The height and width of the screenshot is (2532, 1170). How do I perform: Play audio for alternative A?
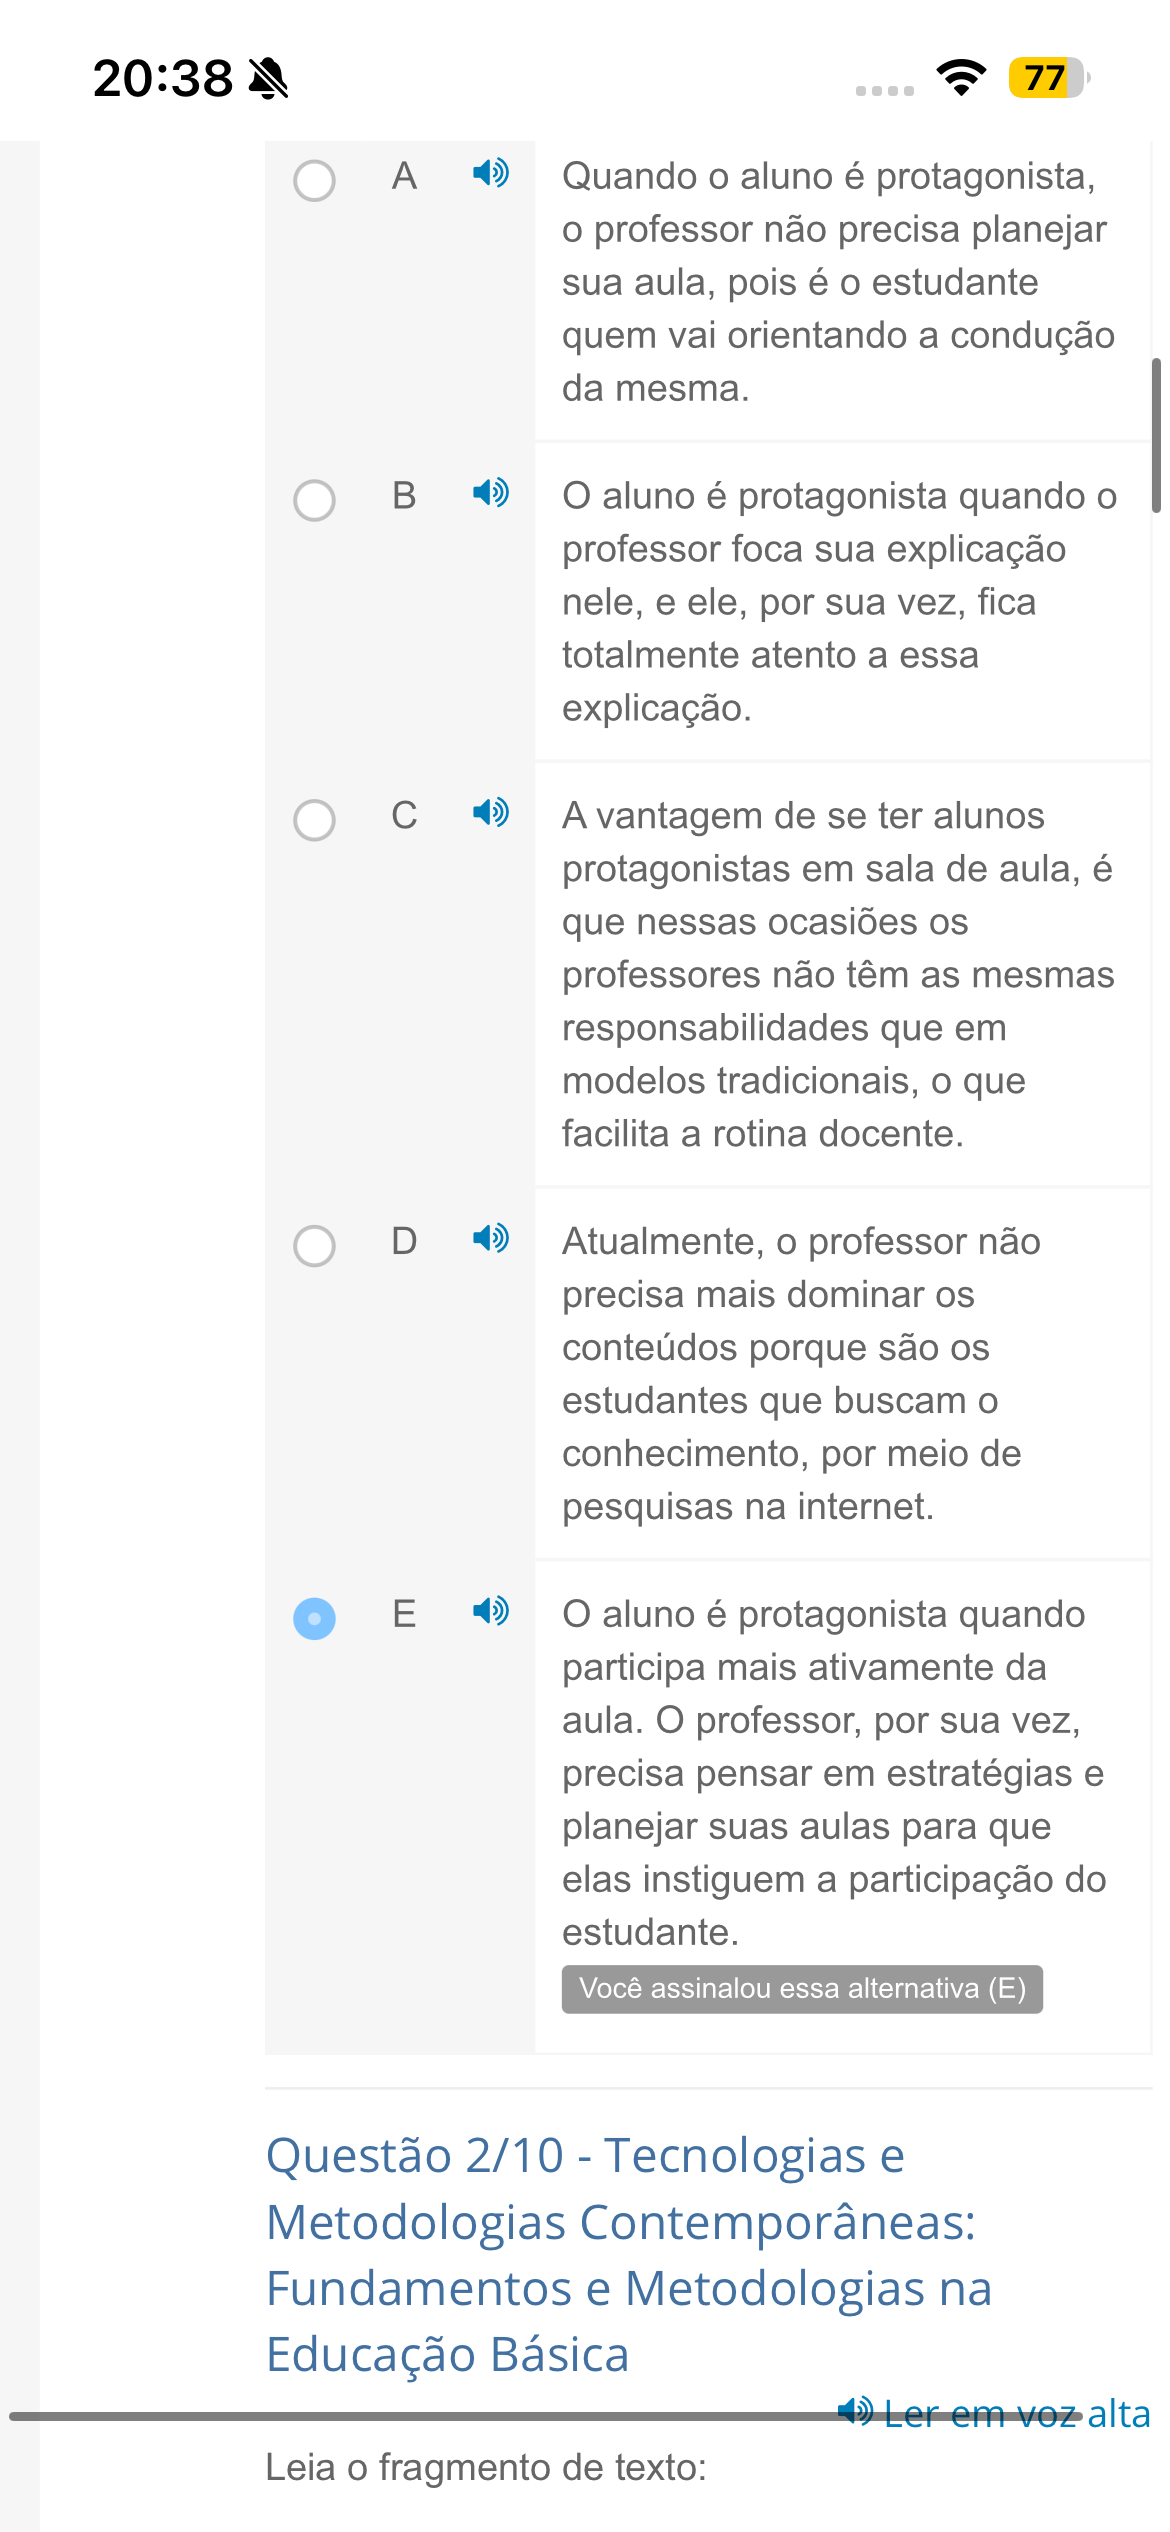491,173
